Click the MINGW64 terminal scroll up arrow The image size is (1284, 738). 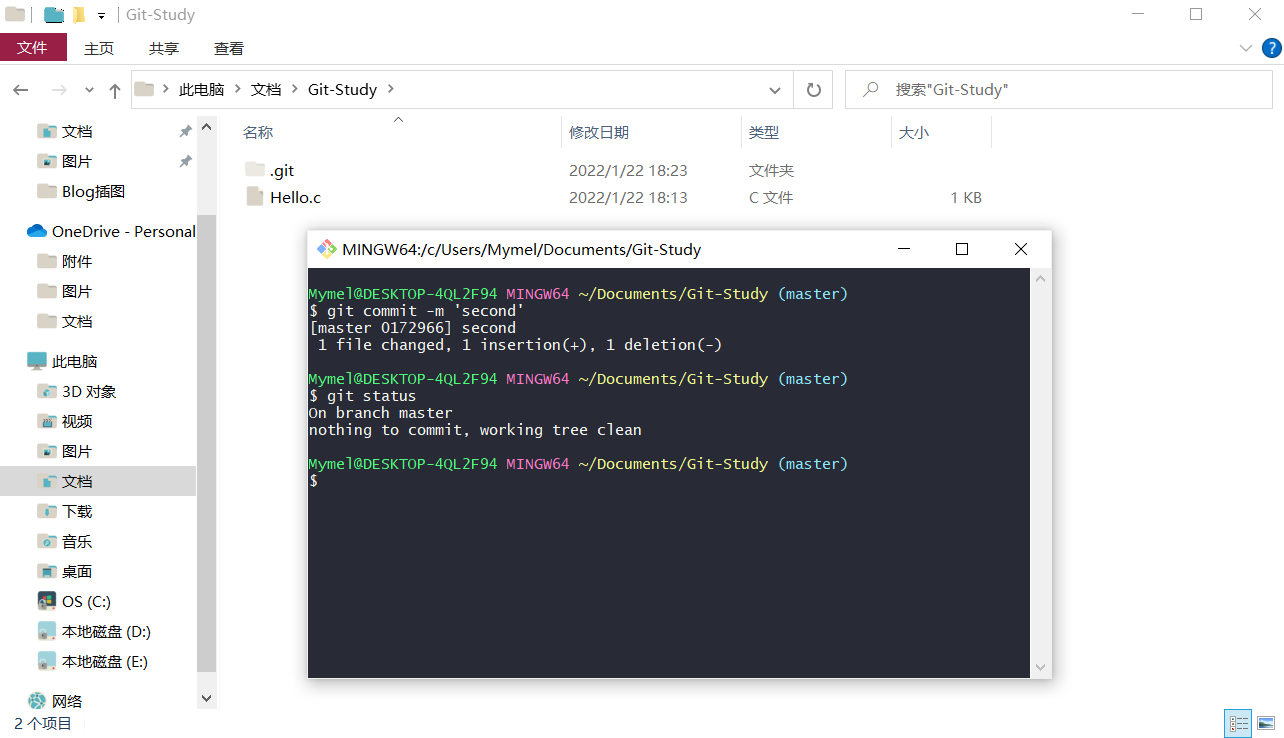pos(1041,277)
